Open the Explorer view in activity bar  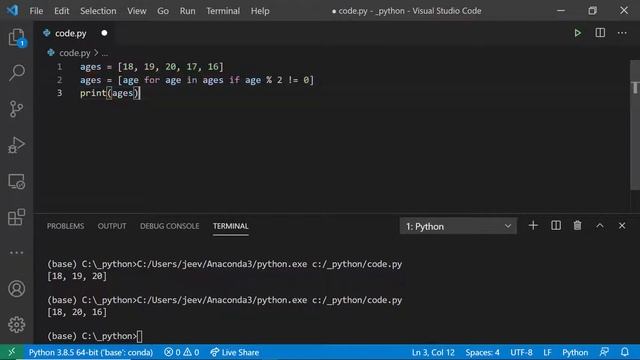16,38
